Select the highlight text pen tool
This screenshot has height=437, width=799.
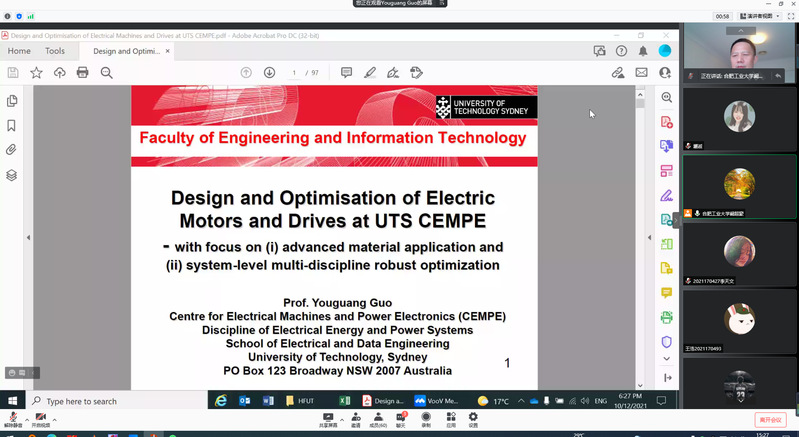click(370, 73)
